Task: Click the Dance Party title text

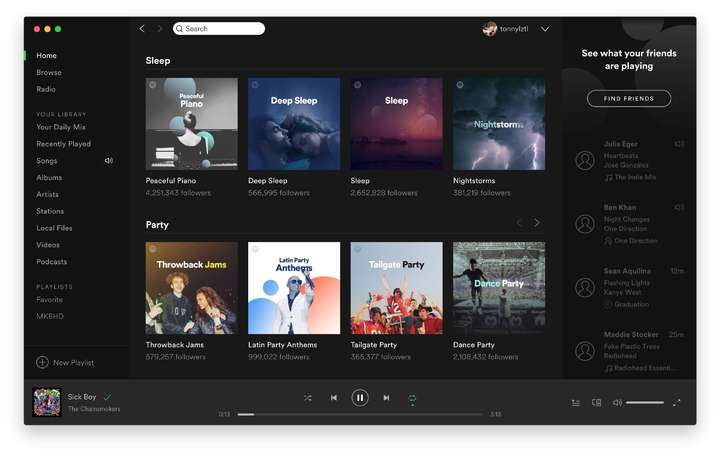Action: coord(473,345)
